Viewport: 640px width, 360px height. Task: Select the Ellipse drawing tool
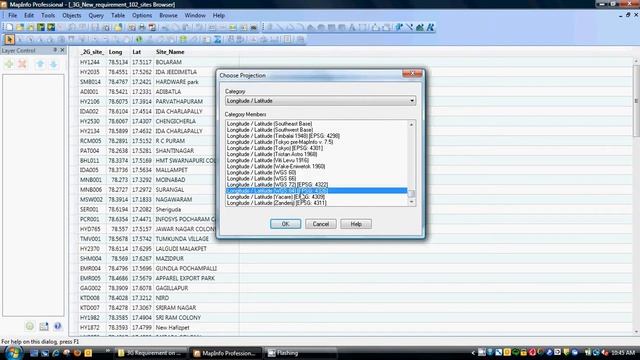click(321, 27)
